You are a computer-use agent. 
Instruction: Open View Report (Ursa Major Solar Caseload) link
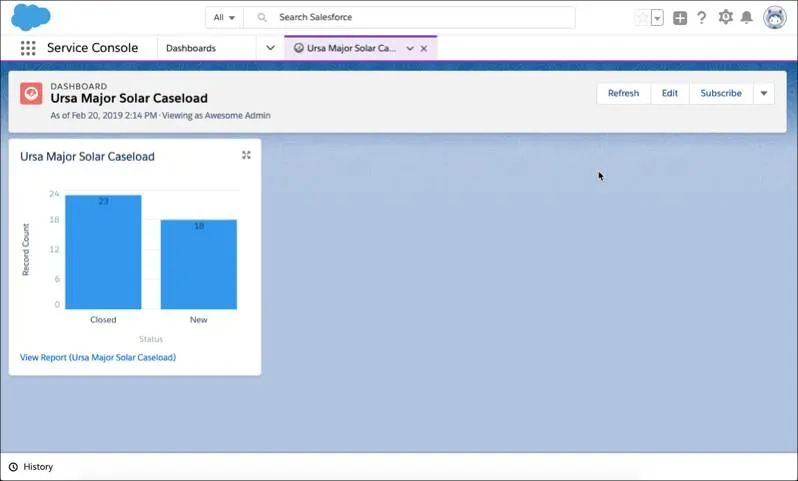pos(98,357)
